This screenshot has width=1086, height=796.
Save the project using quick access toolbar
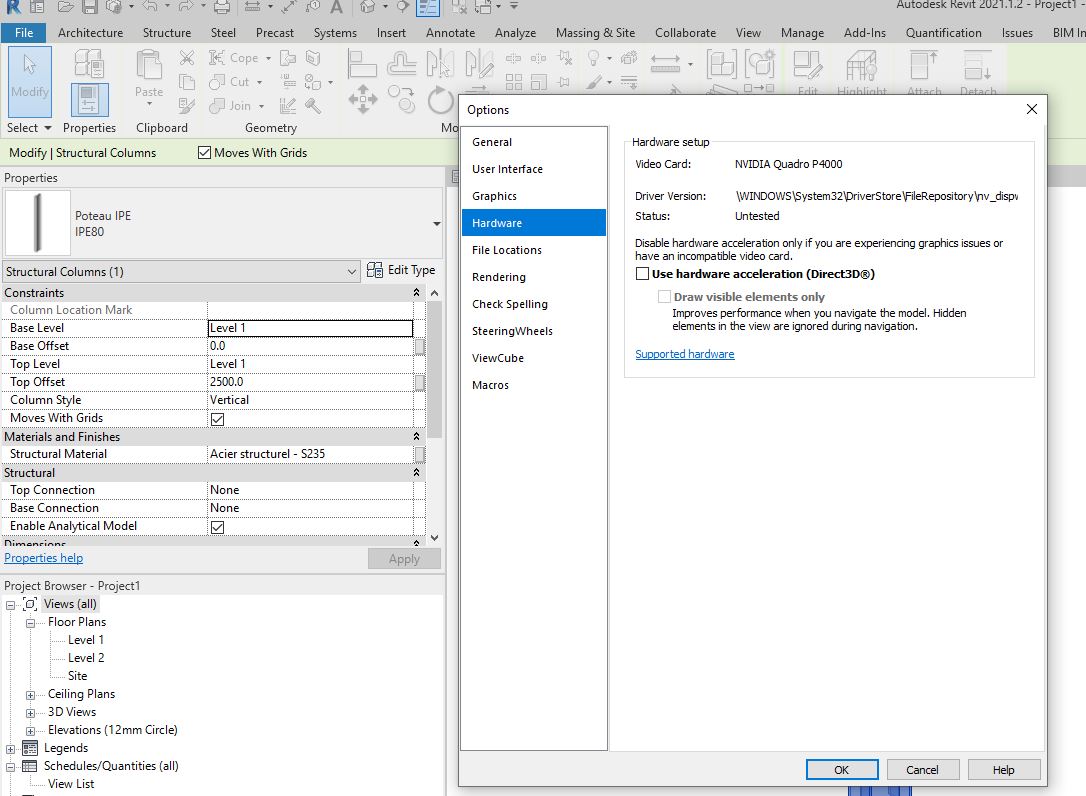(89, 9)
